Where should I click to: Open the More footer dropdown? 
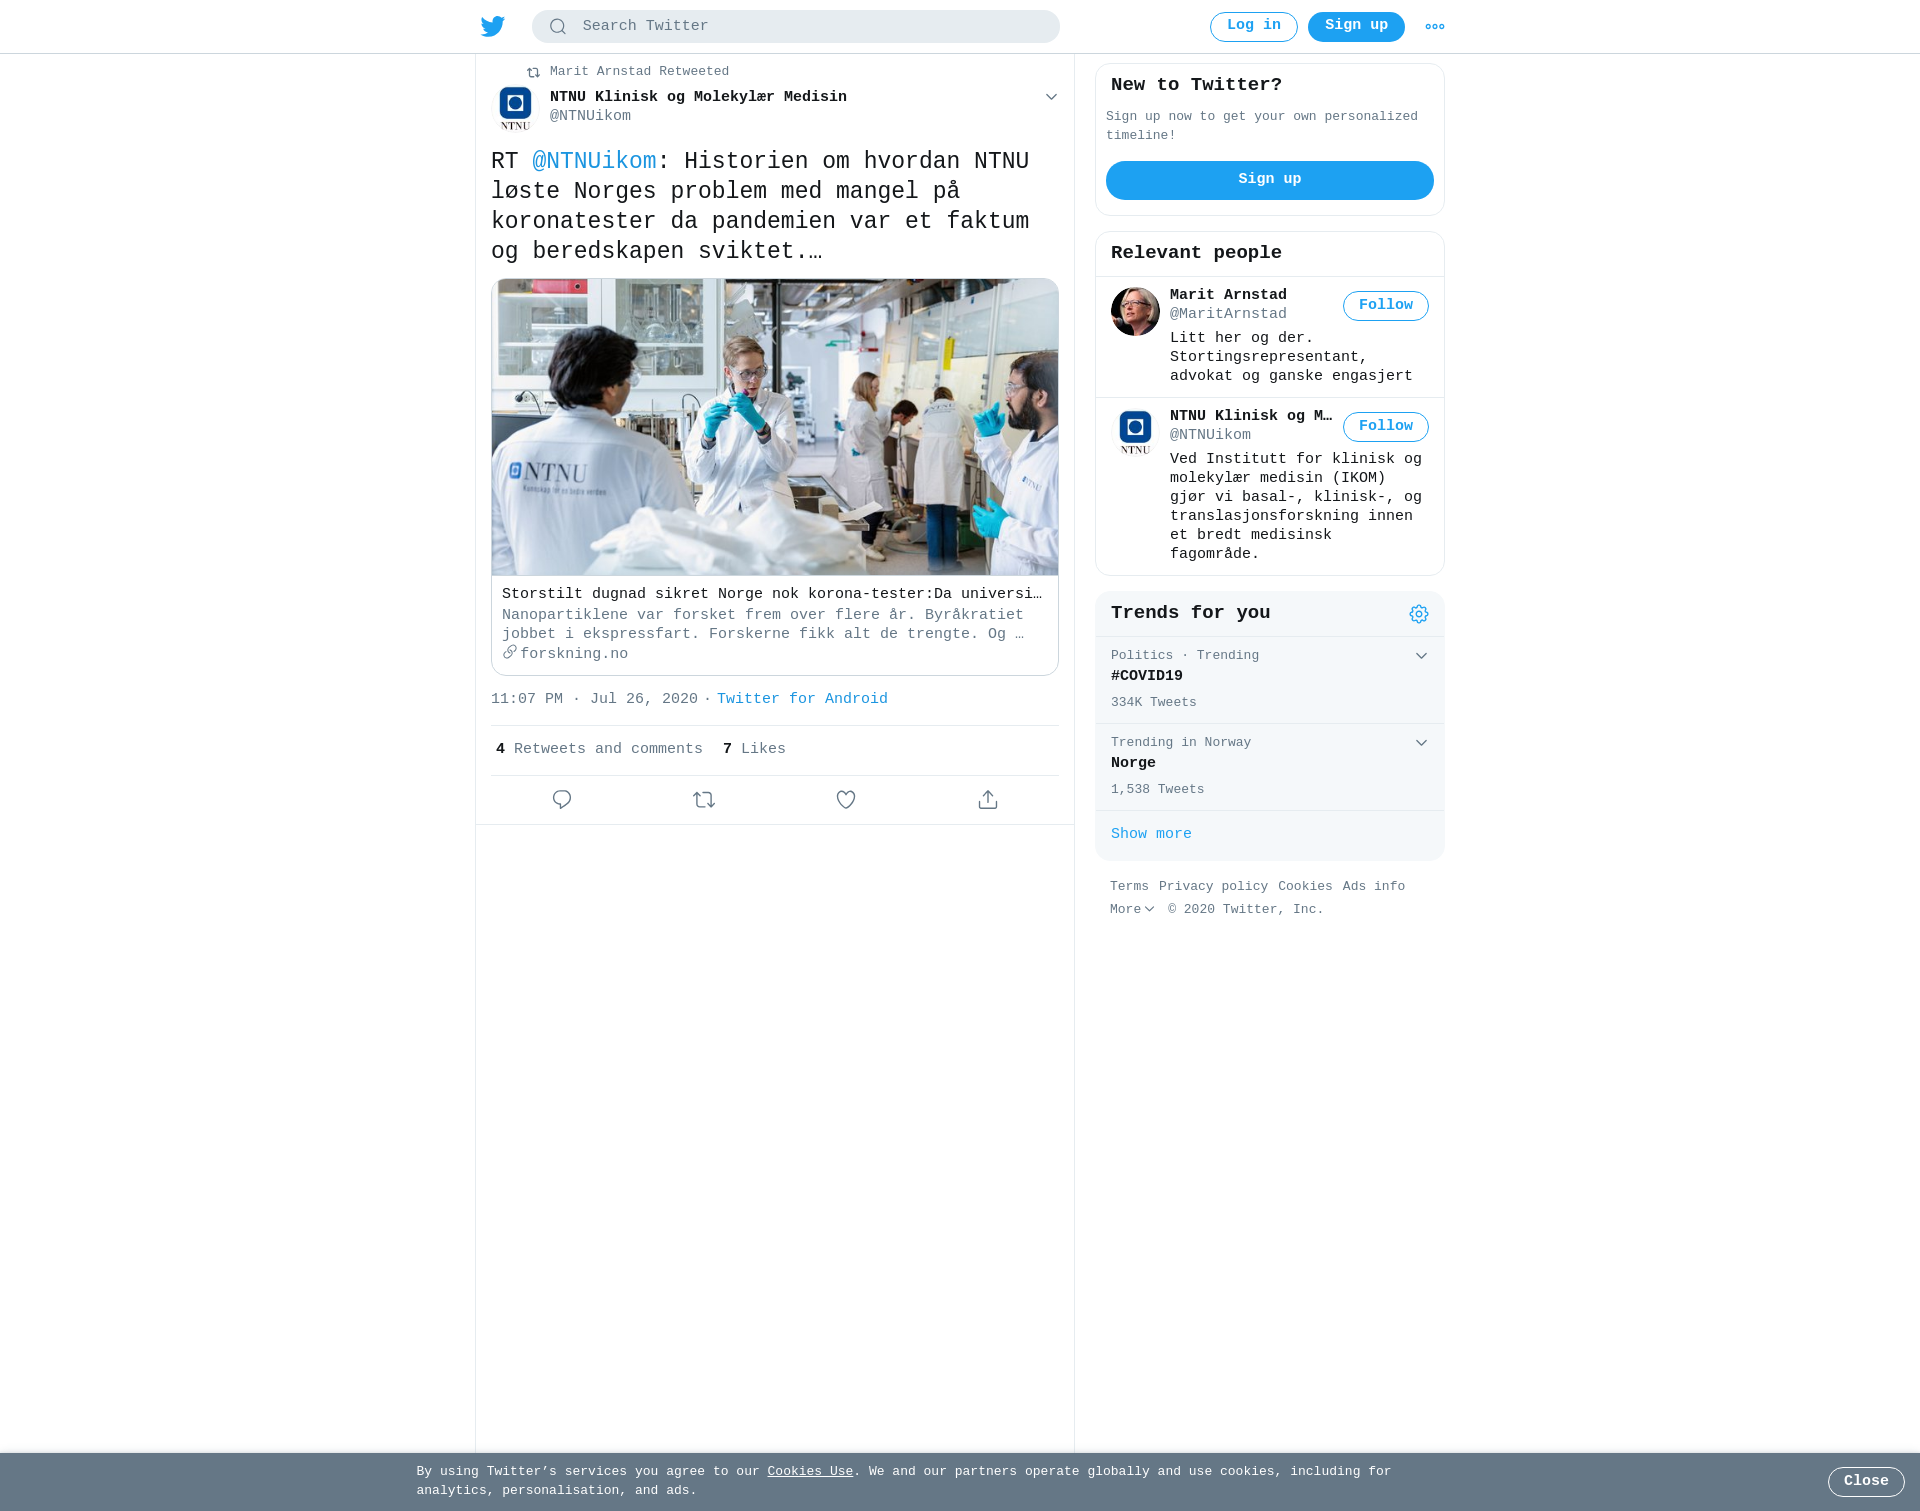(x=1132, y=910)
